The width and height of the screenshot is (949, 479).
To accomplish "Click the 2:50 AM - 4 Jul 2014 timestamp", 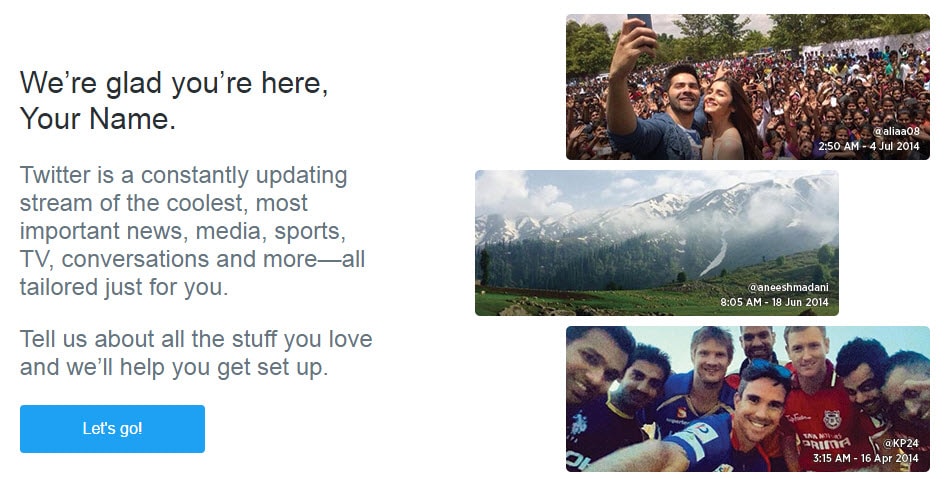I will (x=868, y=146).
